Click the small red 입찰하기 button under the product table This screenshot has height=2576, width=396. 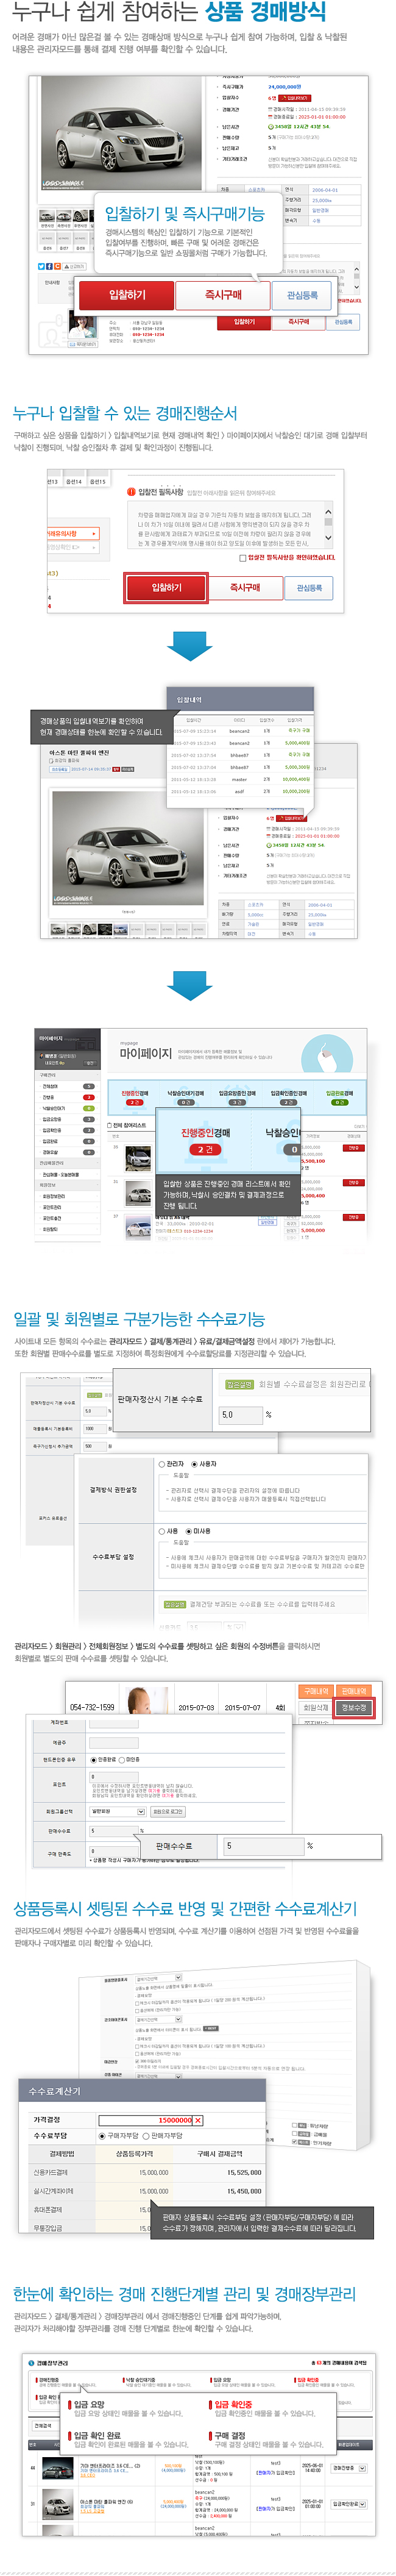pyautogui.click(x=244, y=322)
